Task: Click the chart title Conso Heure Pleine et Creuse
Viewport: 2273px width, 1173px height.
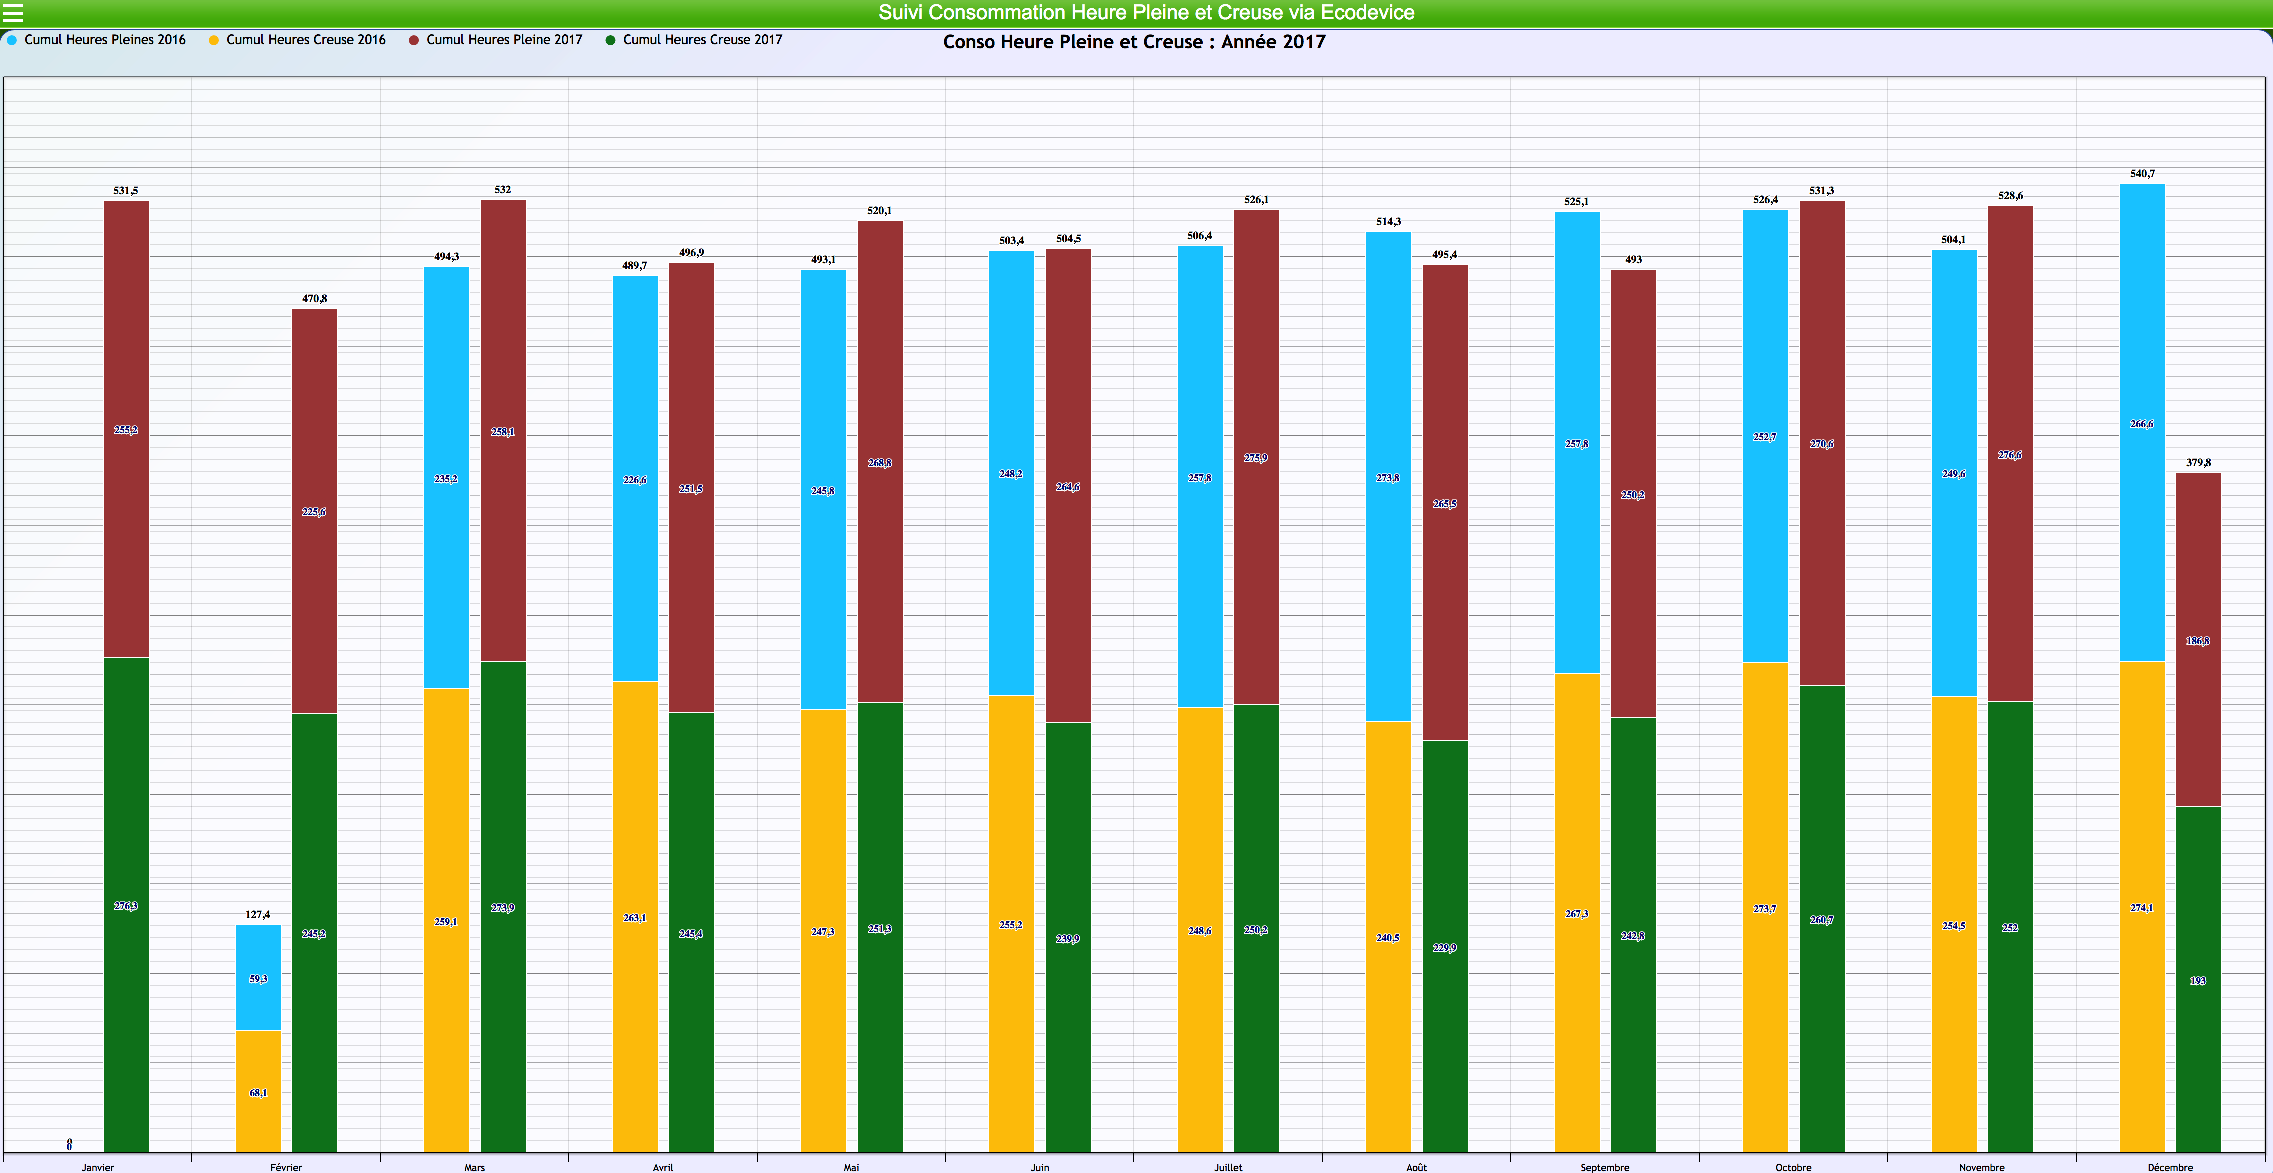Action: pos(1134,42)
